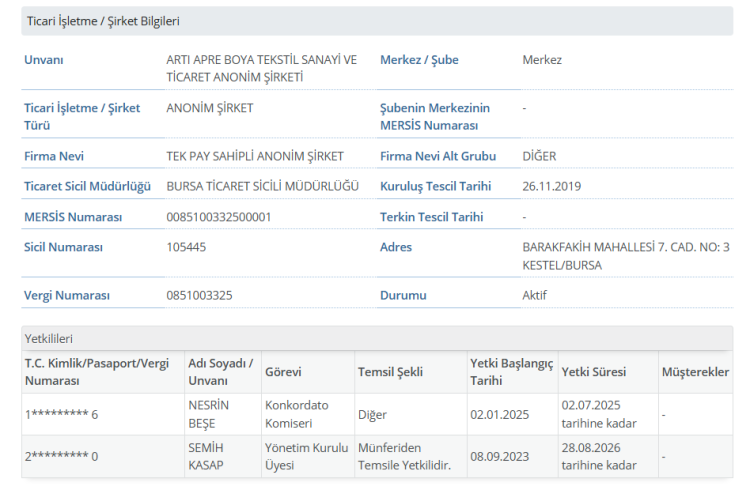Select the NESRİN BEŞE table row name
This screenshot has height=490, width=750.
pos(209,414)
